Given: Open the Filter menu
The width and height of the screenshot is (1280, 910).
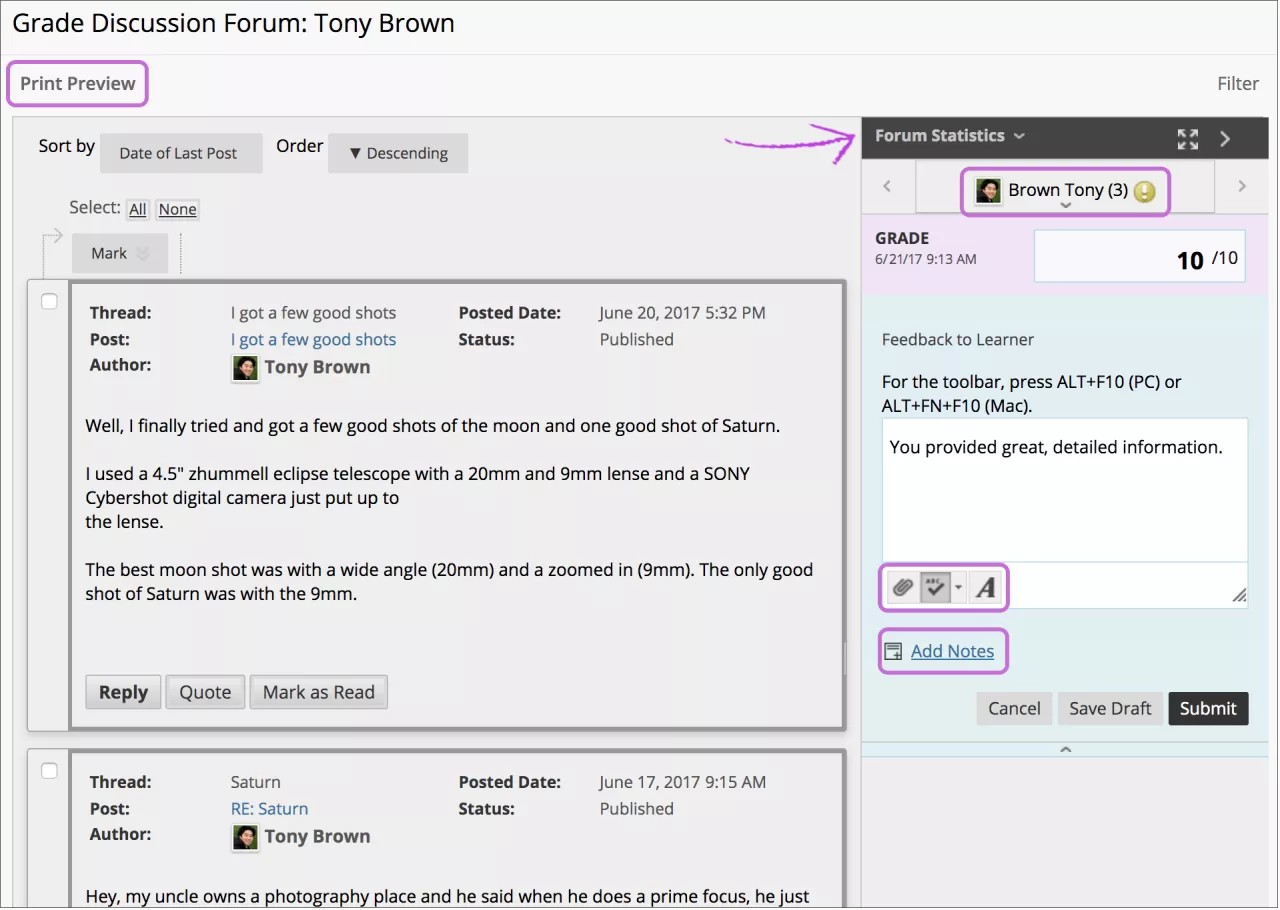Looking at the screenshot, I should [1238, 83].
